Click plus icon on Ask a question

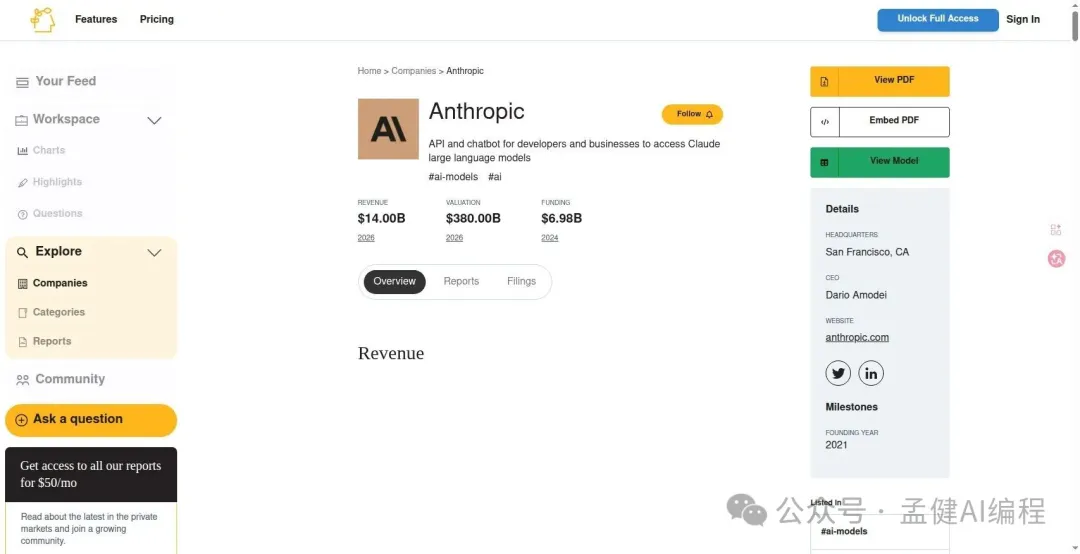(x=21, y=420)
